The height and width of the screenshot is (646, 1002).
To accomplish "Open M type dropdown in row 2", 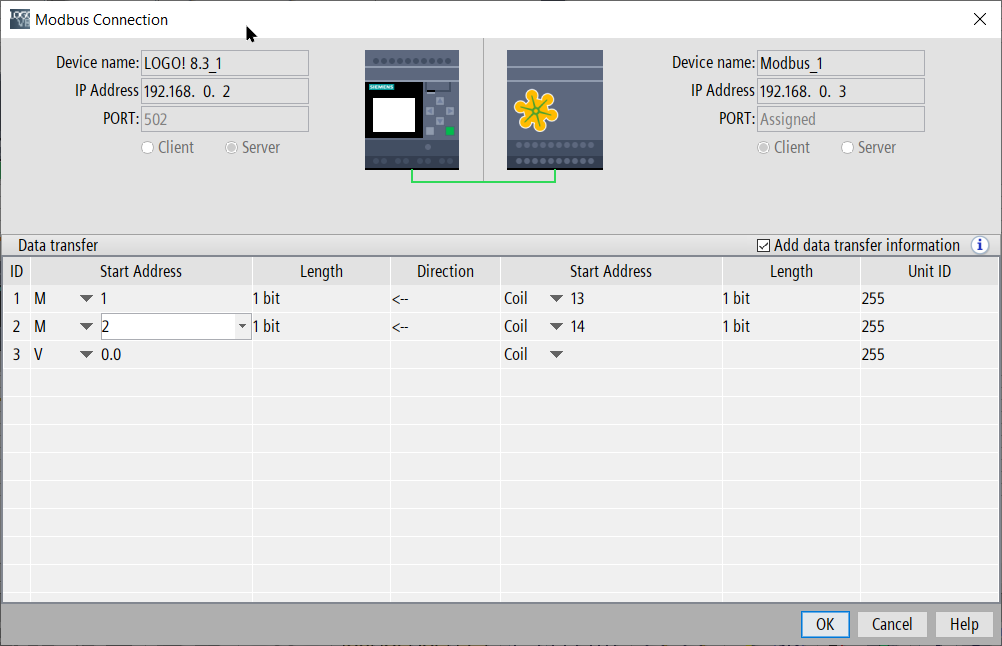I will tap(86, 327).
